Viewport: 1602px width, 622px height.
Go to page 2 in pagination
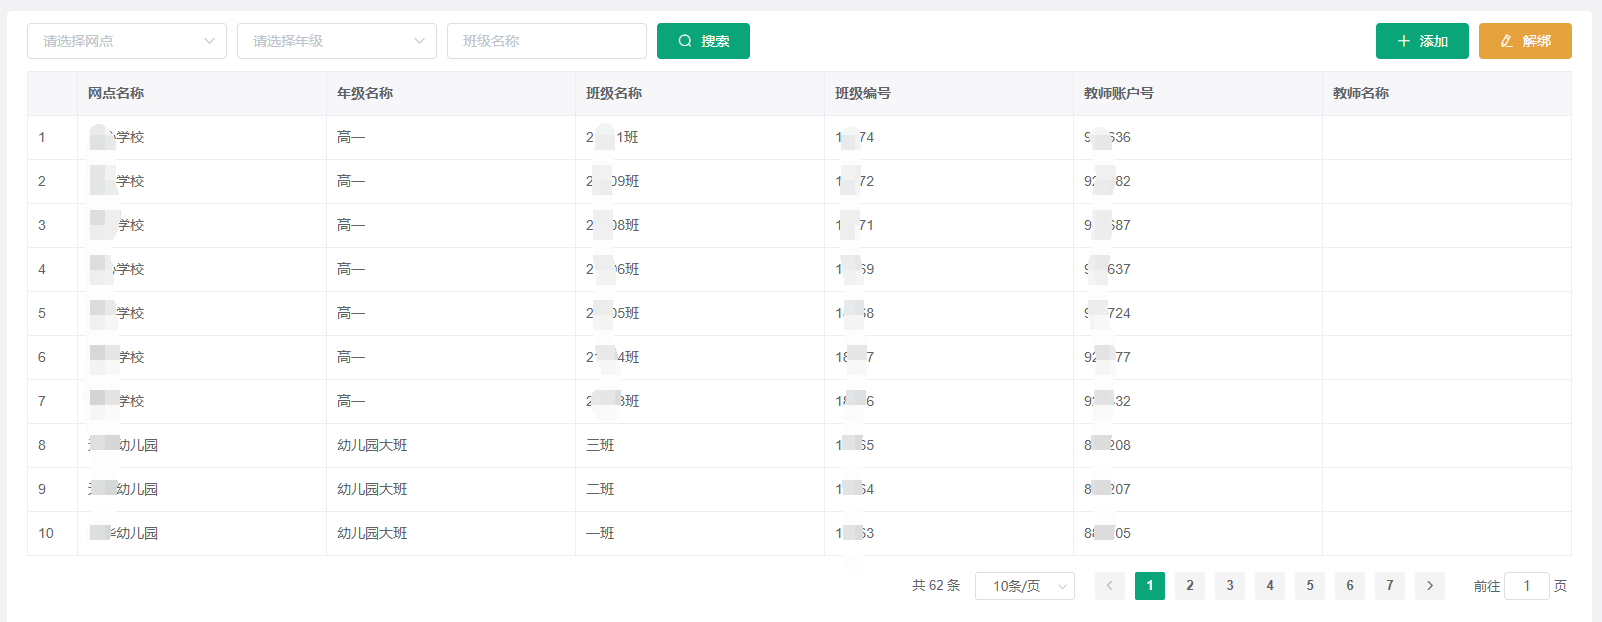coord(1190,586)
